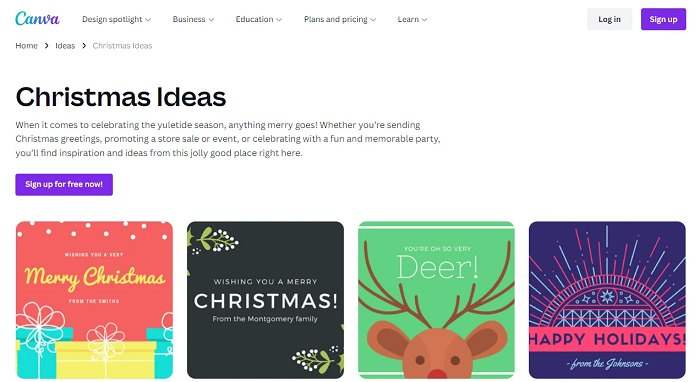Click the Canva logo

click(x=37, y=19)
